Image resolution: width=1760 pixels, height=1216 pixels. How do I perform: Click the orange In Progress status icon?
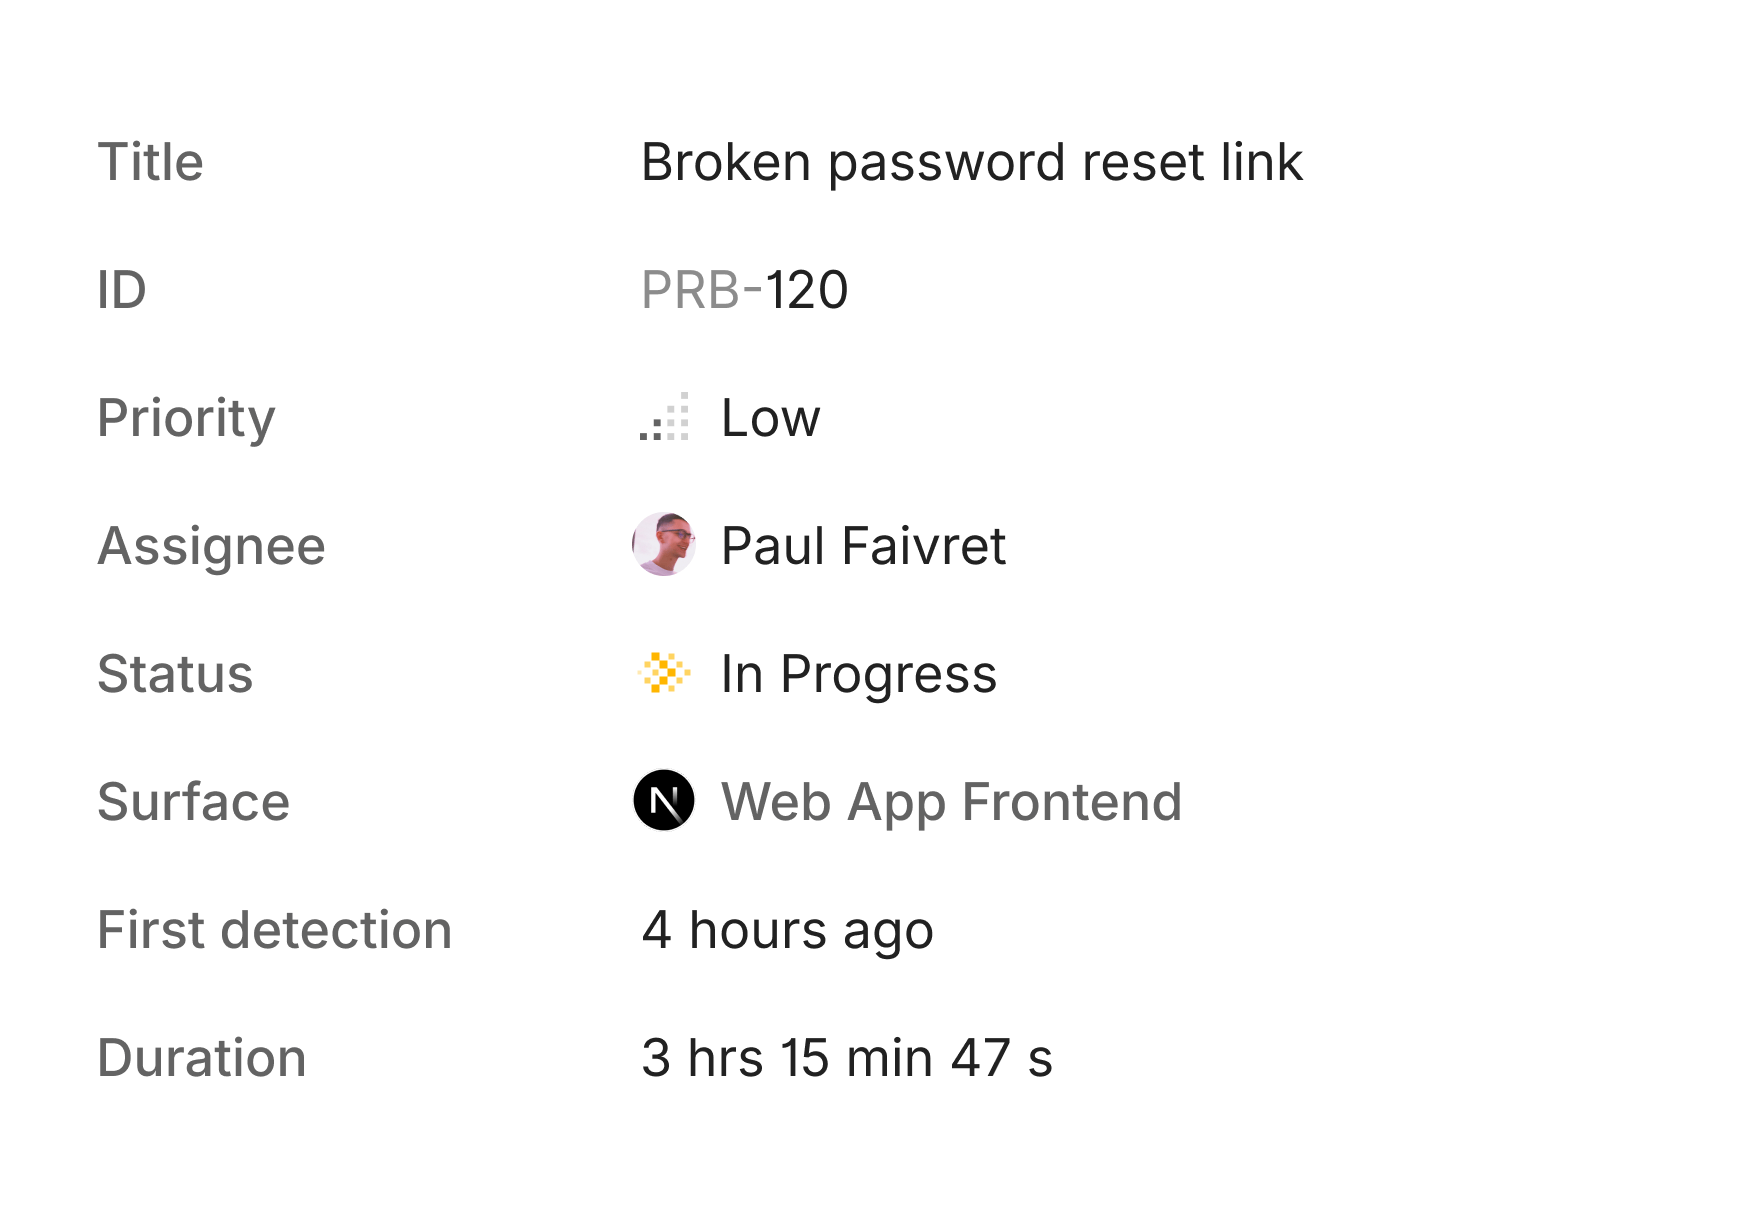[x=664, y=673]
